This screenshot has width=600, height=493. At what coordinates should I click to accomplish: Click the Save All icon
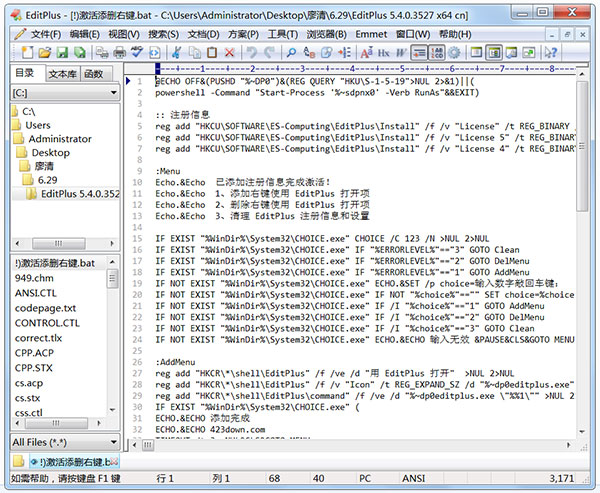[x=80, y=52]
